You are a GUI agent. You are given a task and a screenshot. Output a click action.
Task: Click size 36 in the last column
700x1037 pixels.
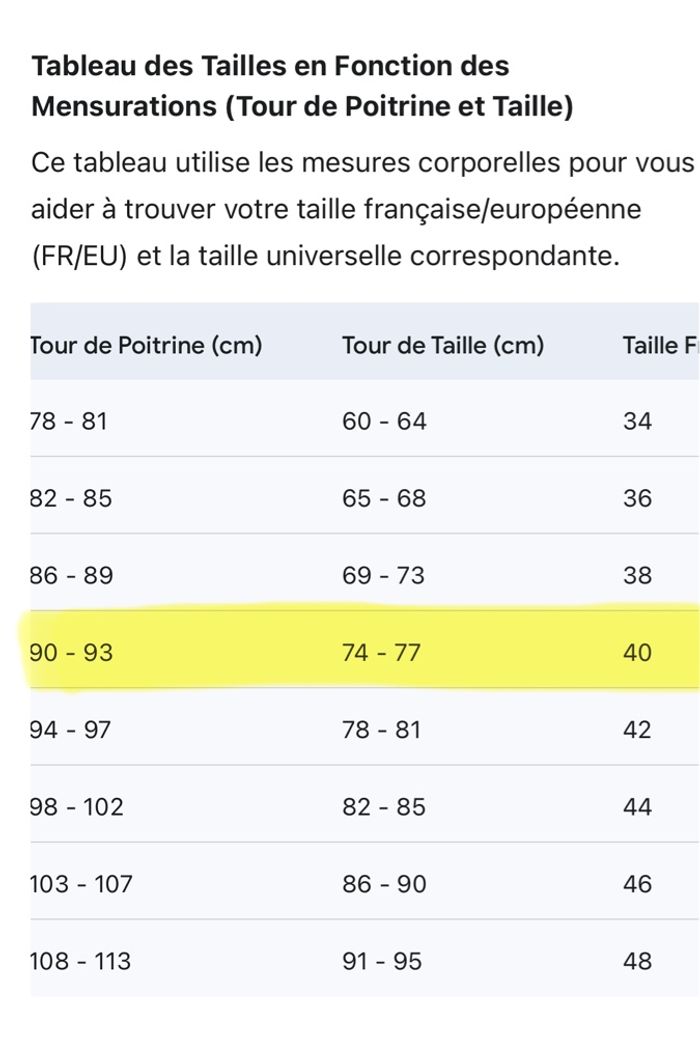[x=637, y=498]
